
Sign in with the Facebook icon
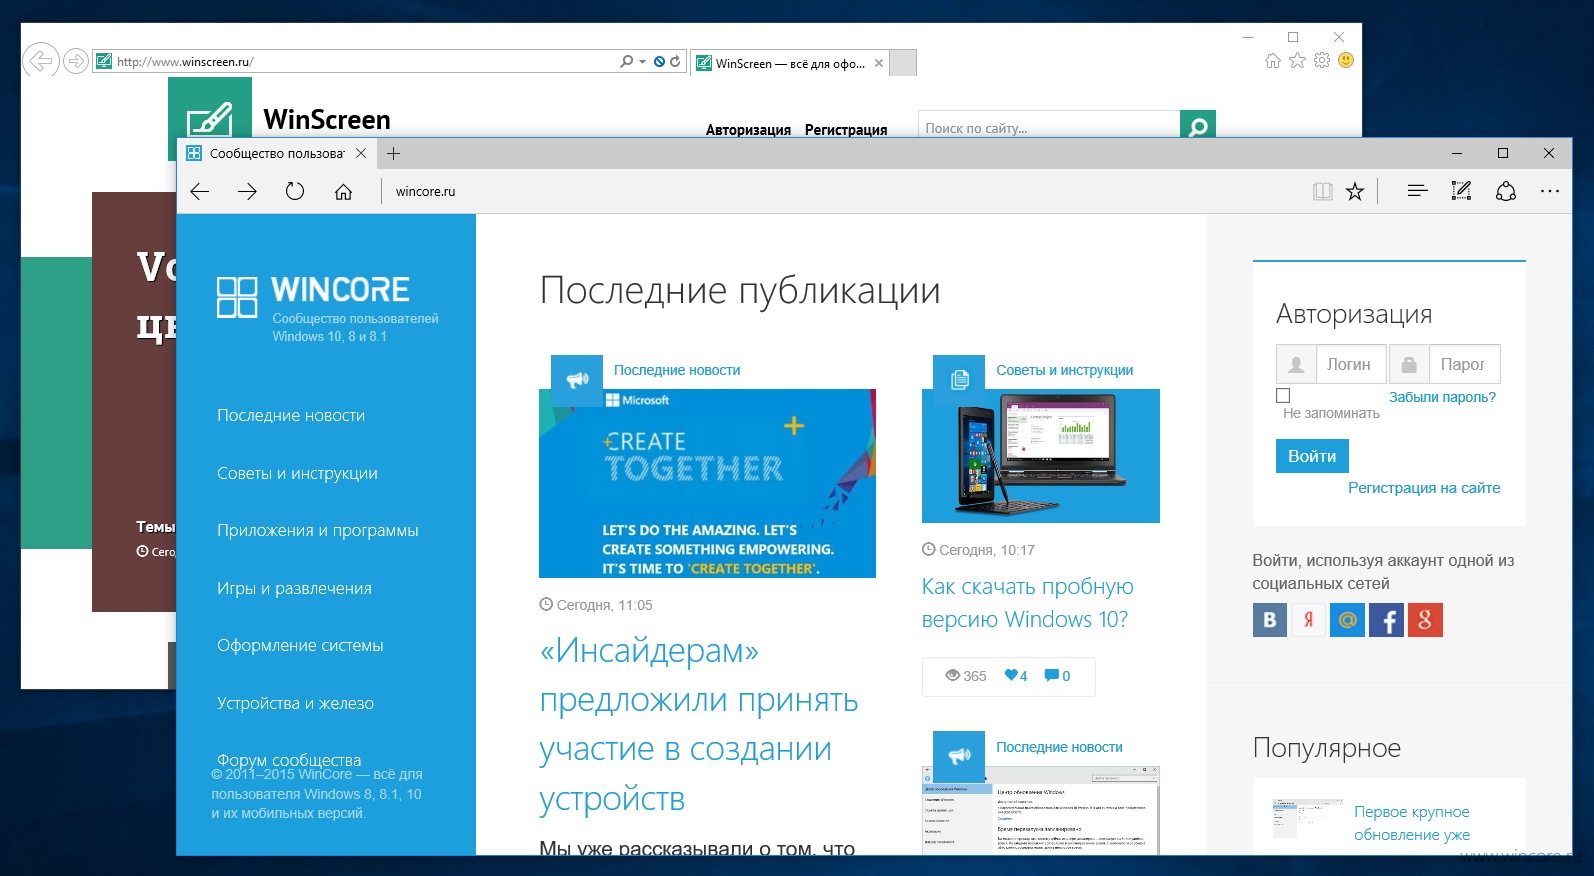(1387, 620)
